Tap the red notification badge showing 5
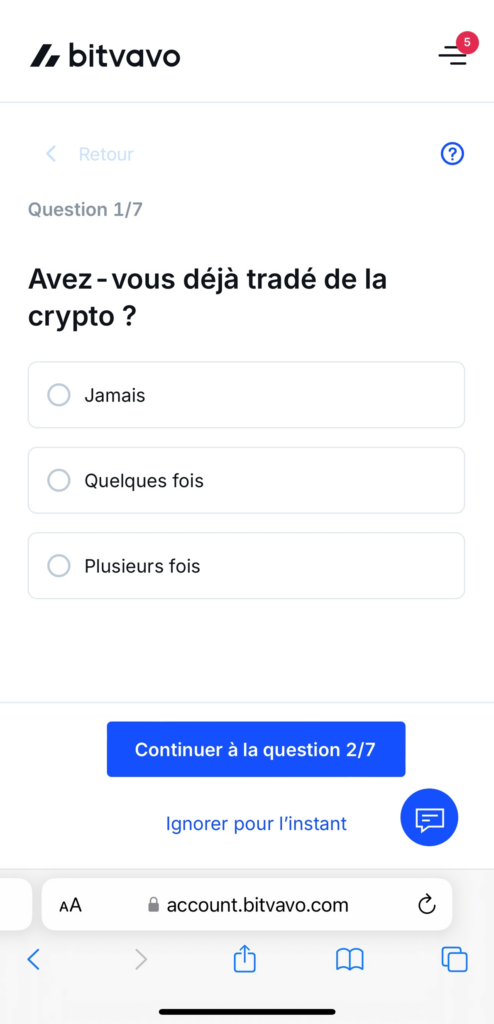 pos(467,42)
